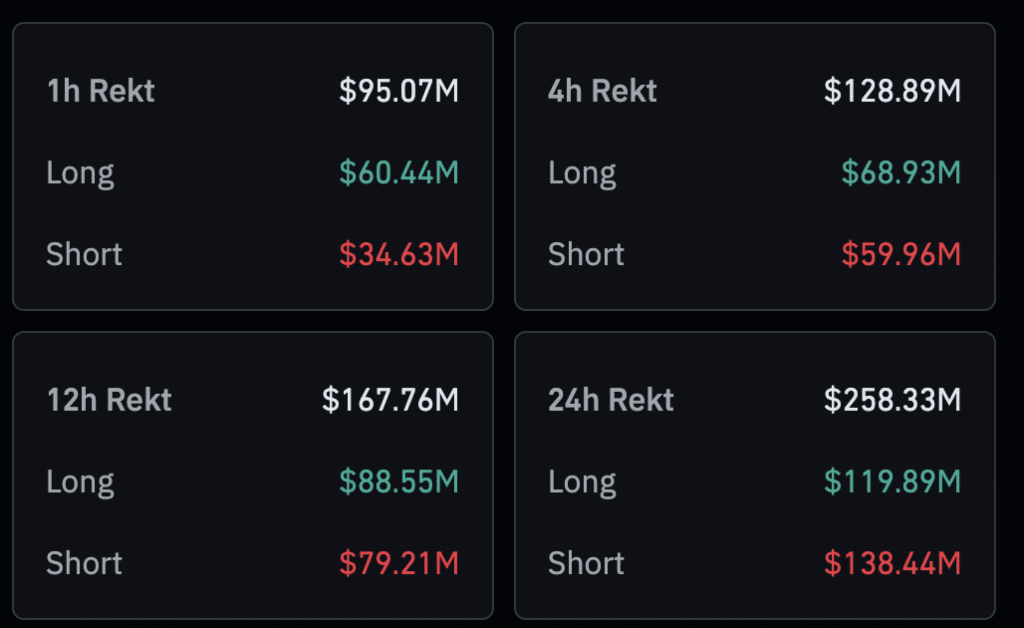Click the 12h long value $88.55M
The height and width of the screenshot is (628, 1024).
pos(399,482)
